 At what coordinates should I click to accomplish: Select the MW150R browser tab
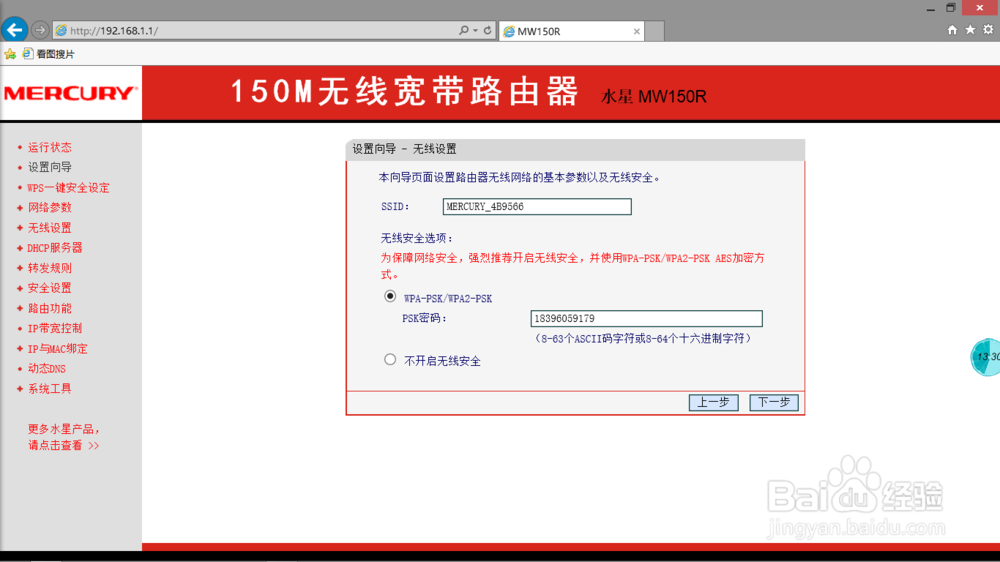click(571, 31)
